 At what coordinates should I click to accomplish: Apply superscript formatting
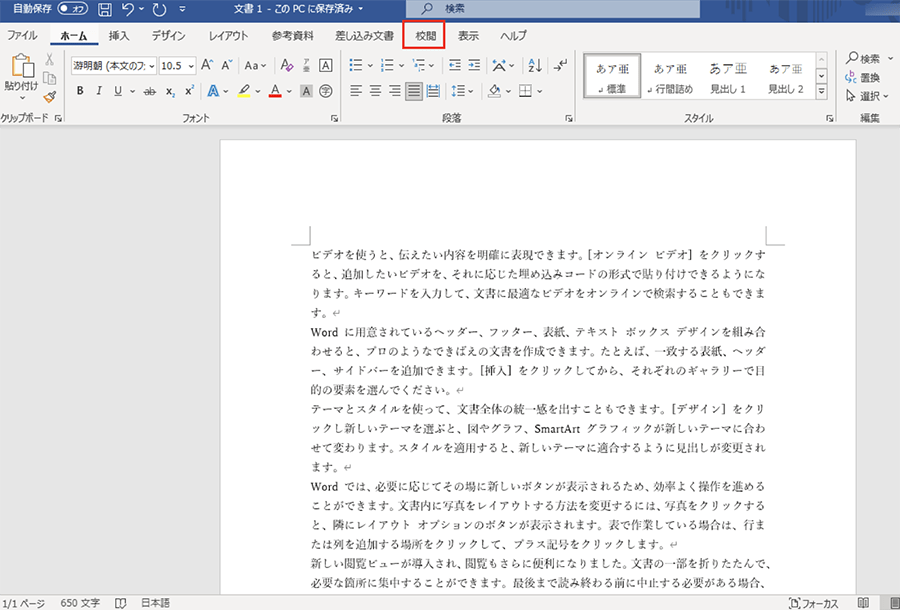(x=189, y=91)
